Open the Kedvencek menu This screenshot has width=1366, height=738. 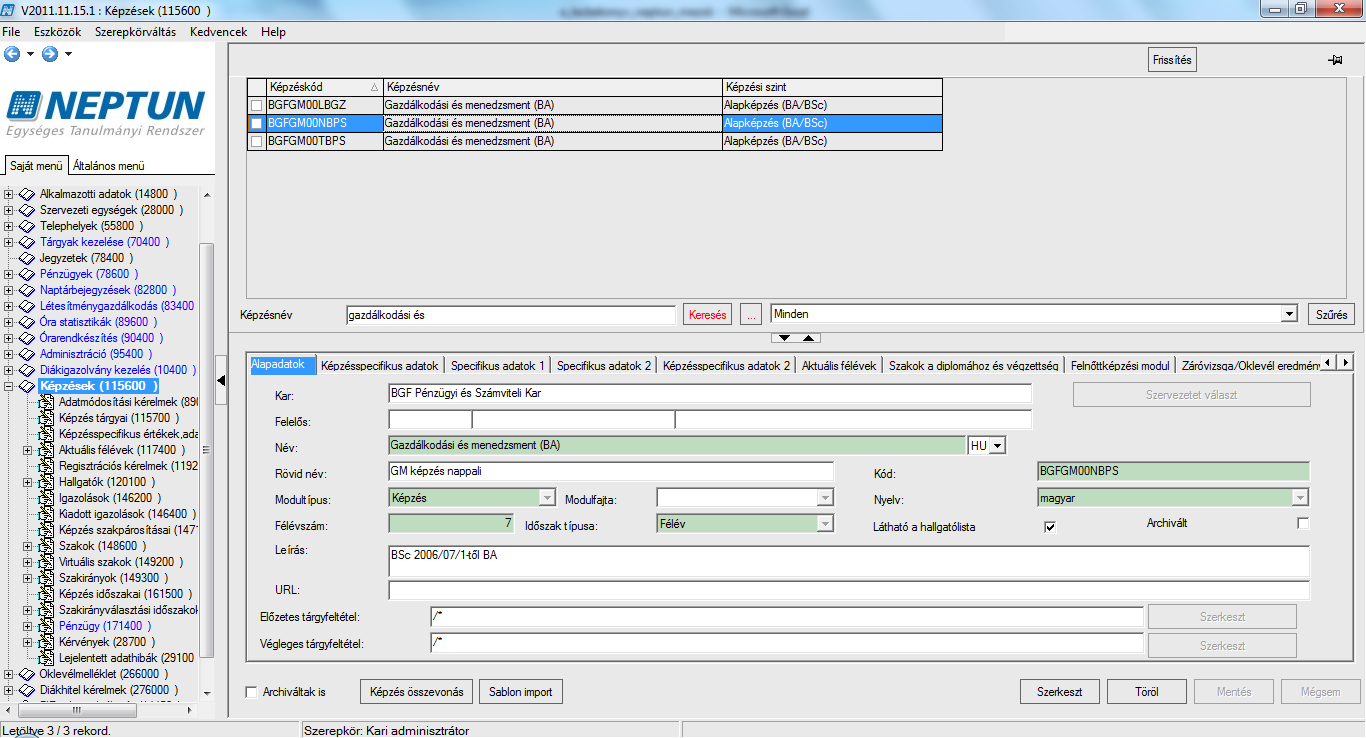point(218,32)
